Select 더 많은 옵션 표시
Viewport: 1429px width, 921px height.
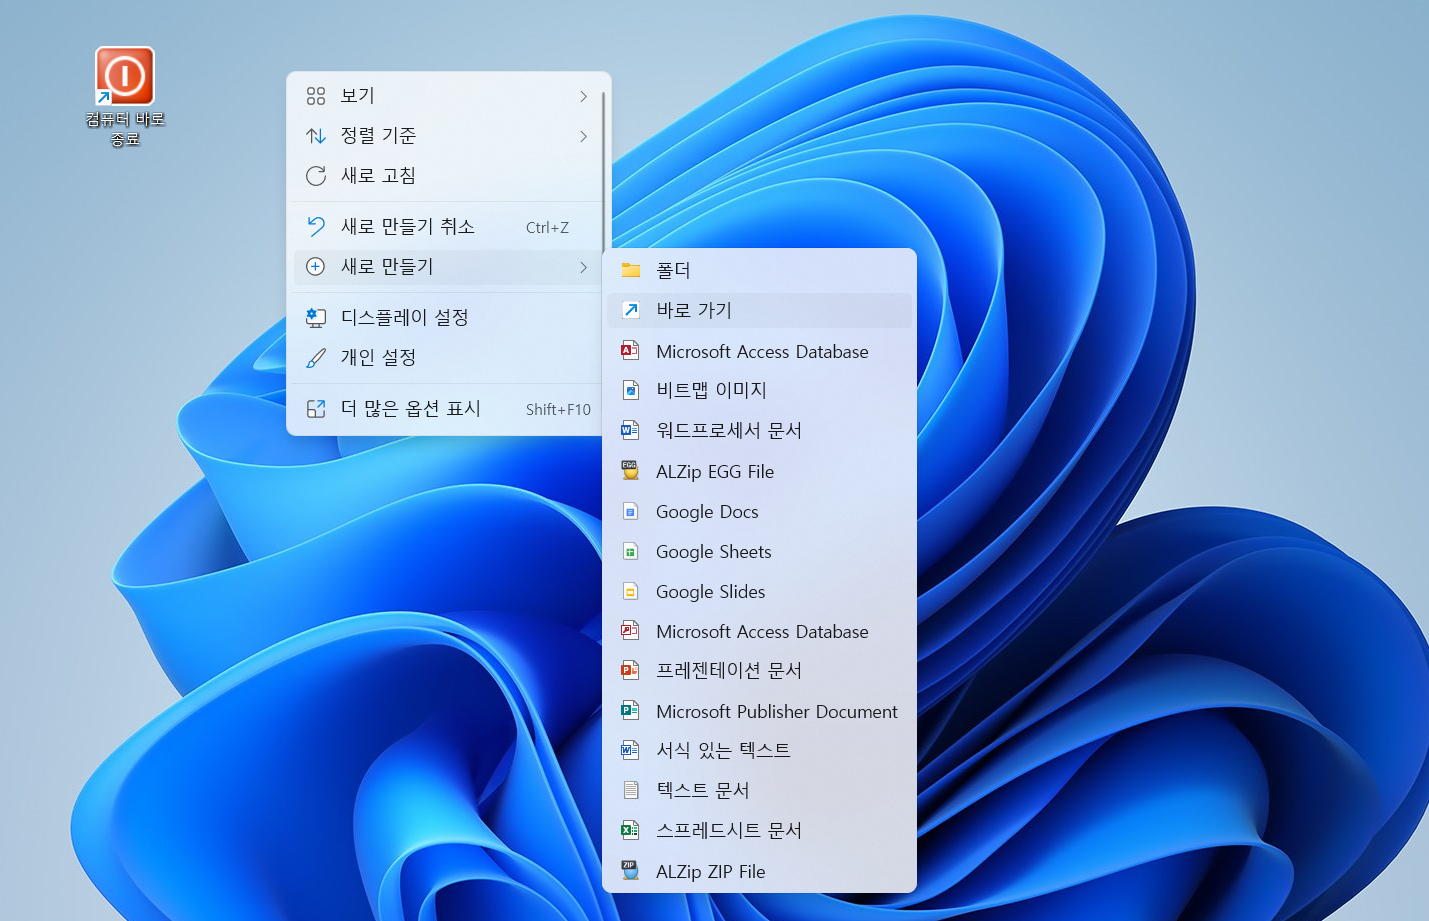[x=447, y=409]
